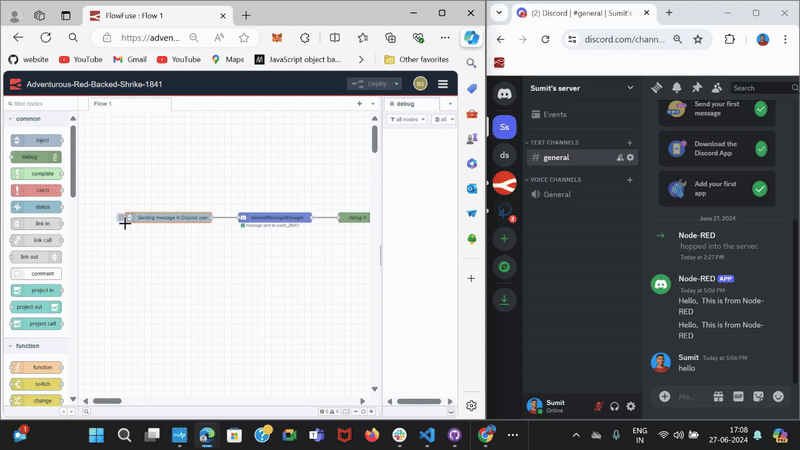This screenshot has height=450, width=800.
Task: Pick the change node in palette
Action: pyautogui.click(x=37, y=401)
